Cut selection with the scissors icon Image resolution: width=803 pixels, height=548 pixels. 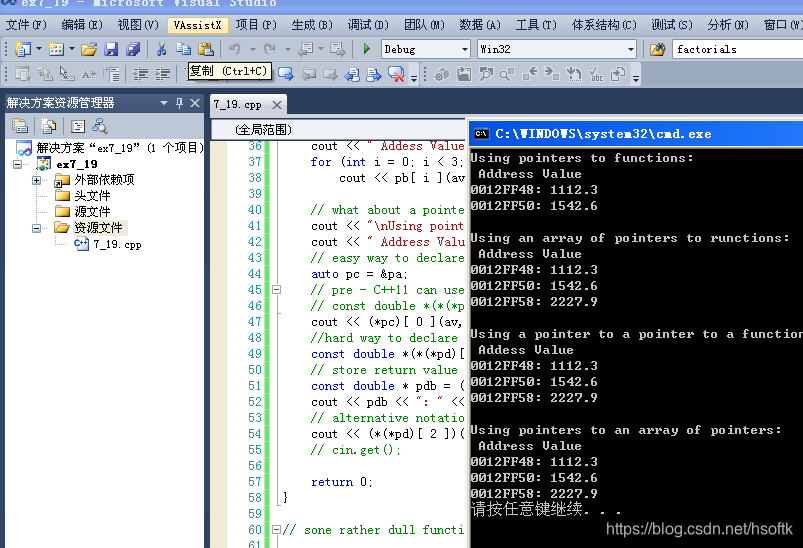click(161, 49)
